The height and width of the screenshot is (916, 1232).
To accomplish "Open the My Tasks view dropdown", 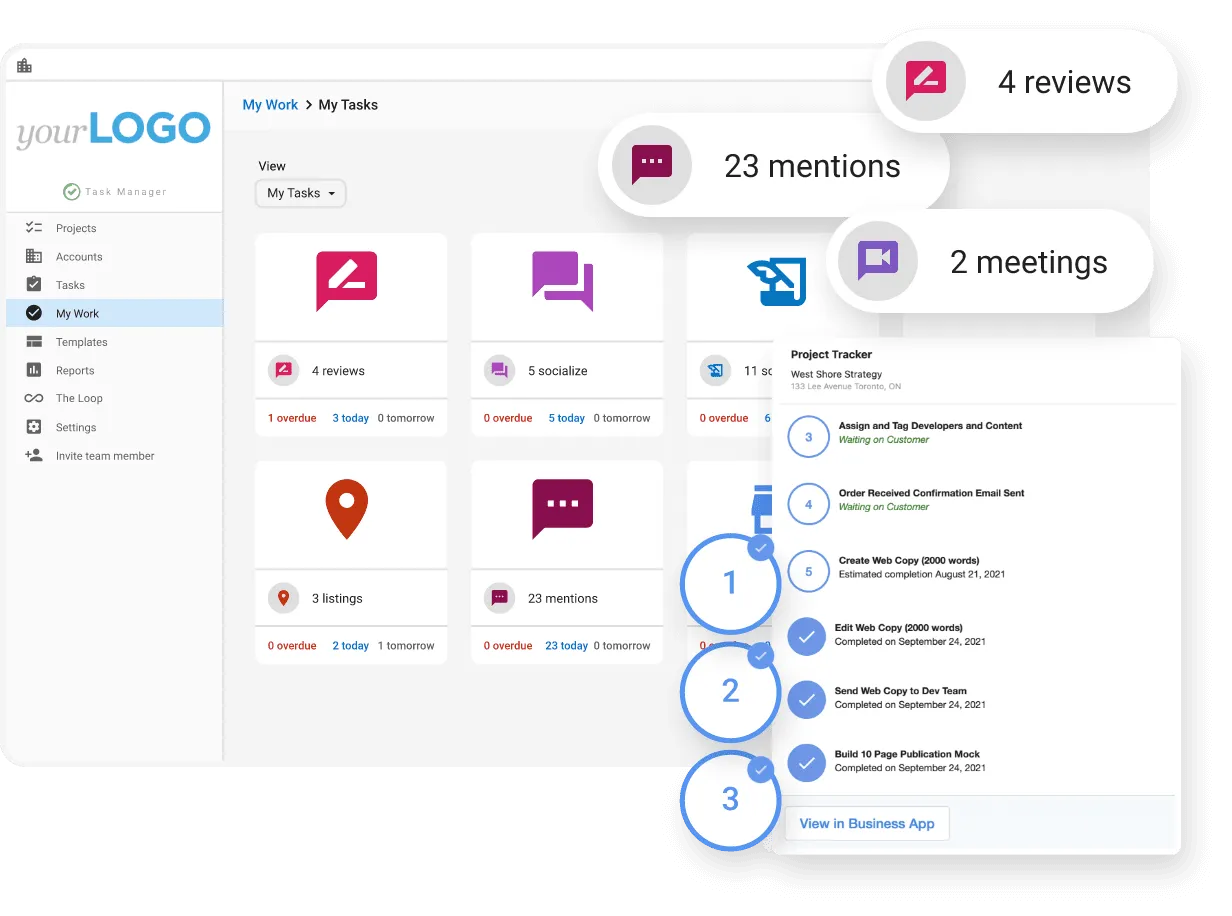I will tap(300, 193).
